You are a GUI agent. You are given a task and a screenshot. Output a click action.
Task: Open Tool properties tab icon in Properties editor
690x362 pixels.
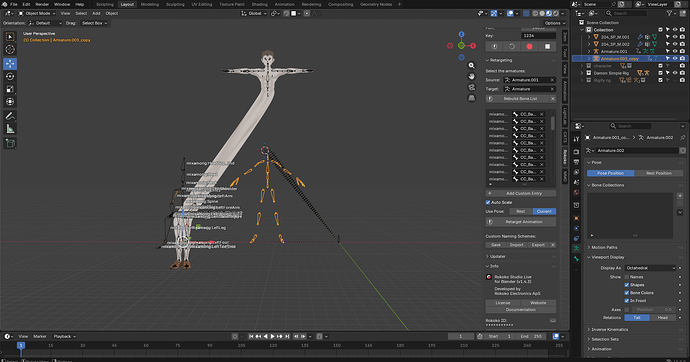click(x=576, y=139)
